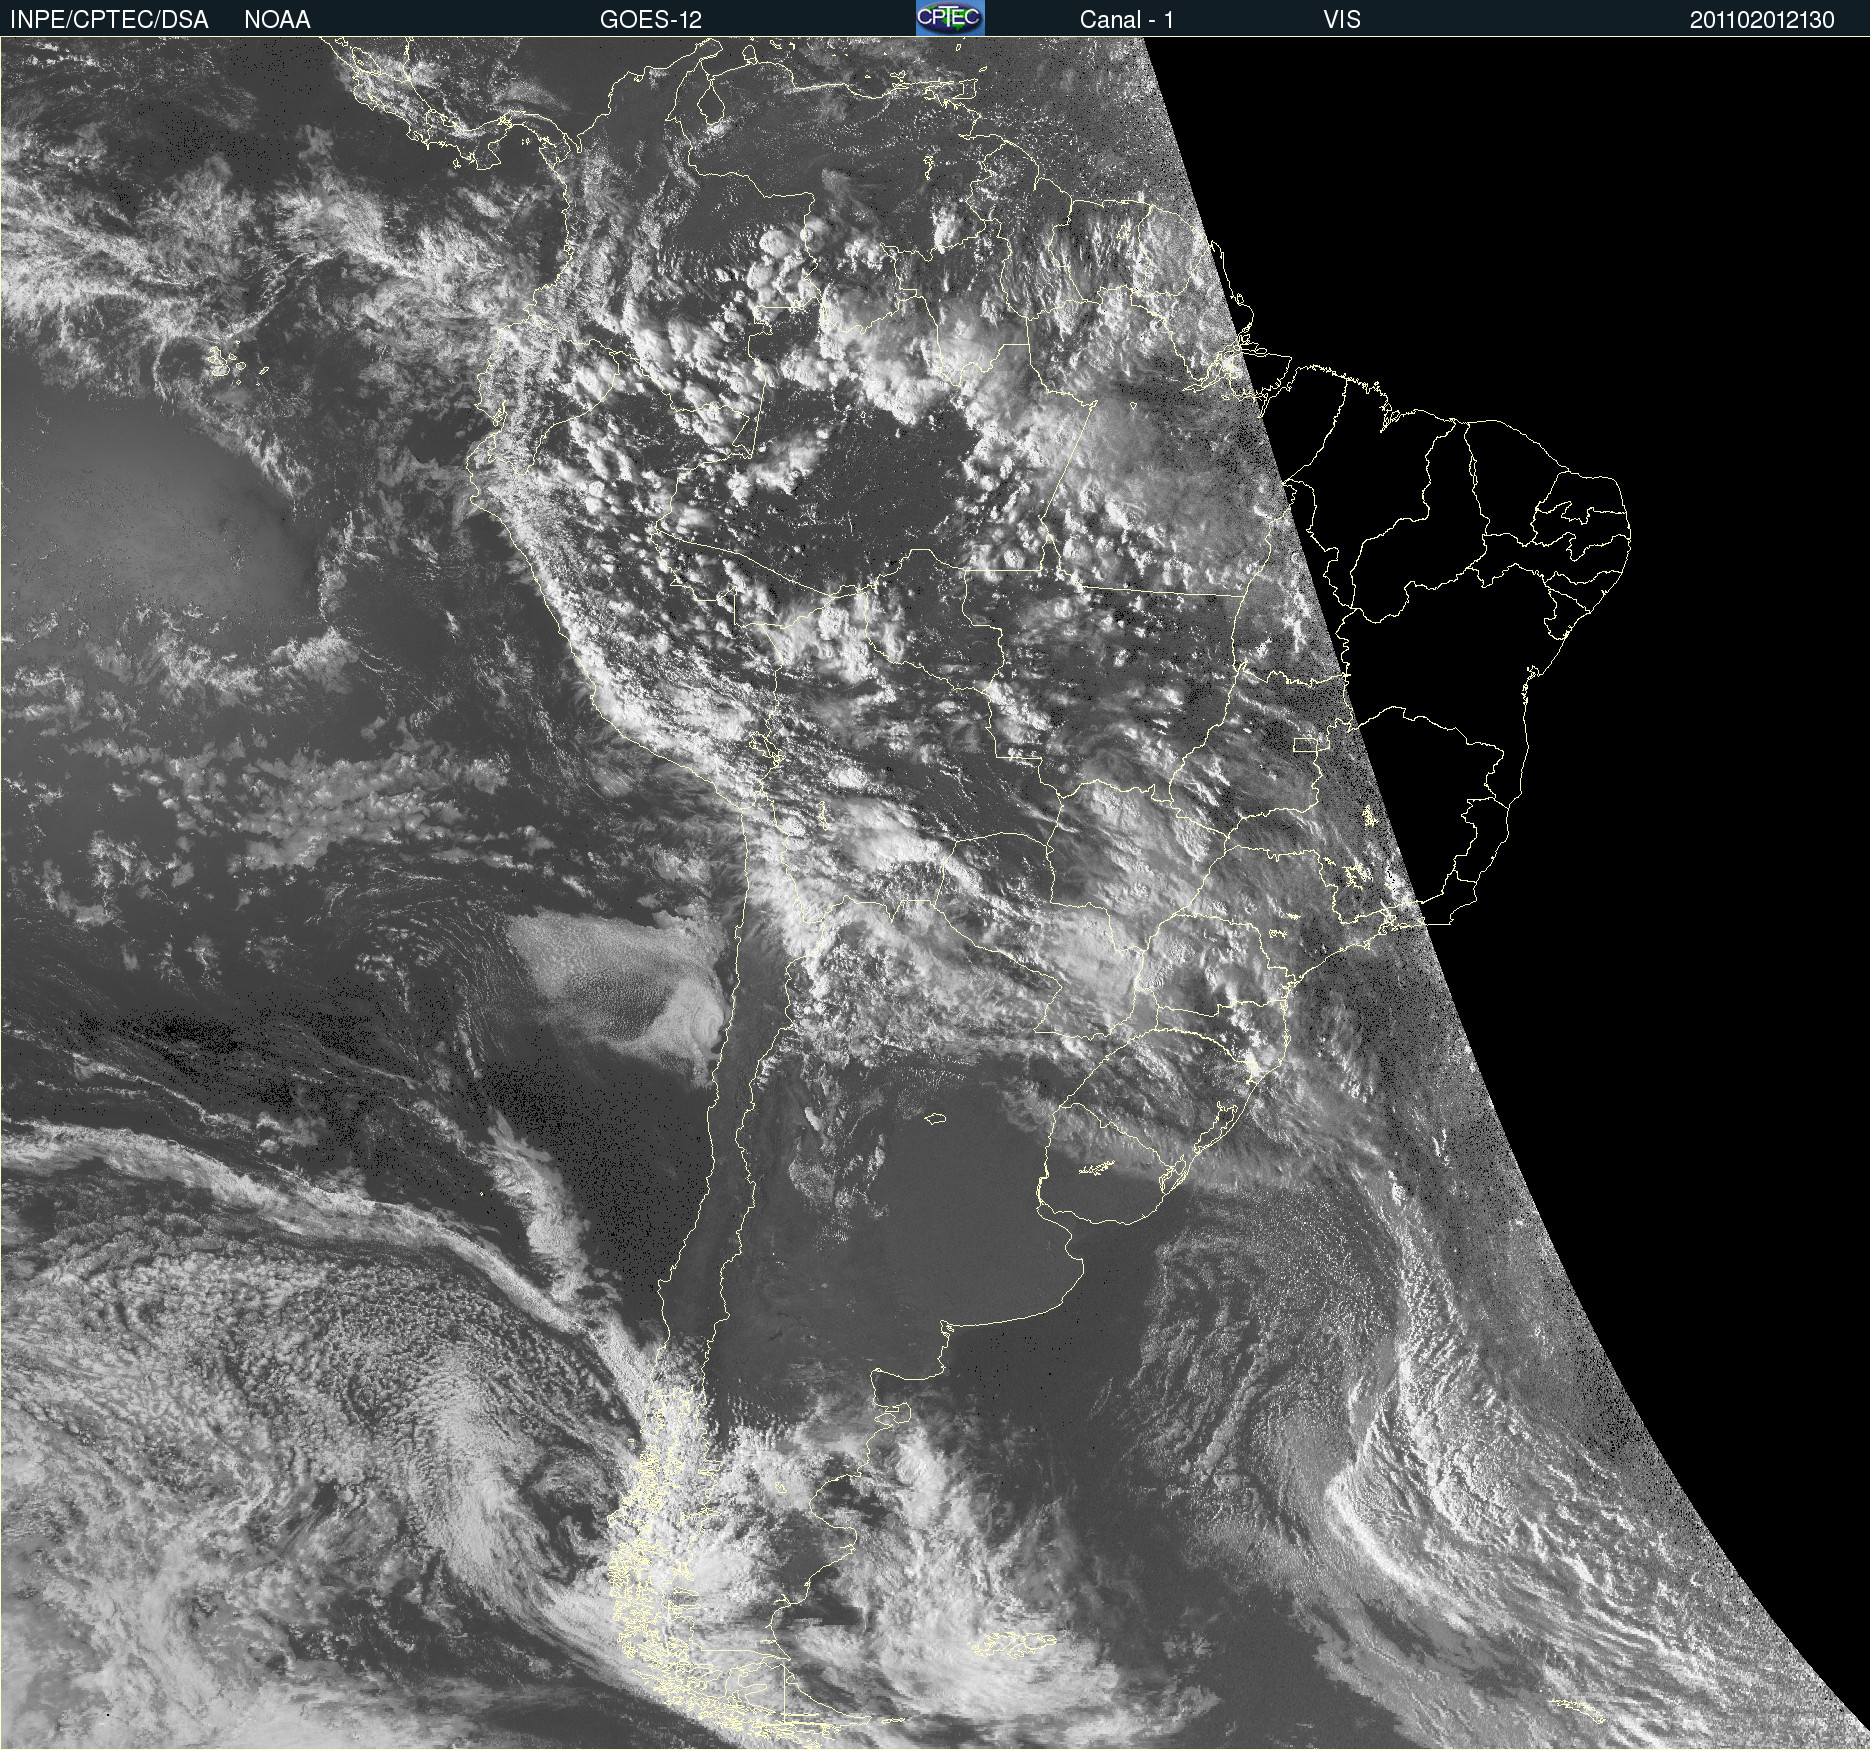Click the CPTEC logo in the header
Screen dimensions: 1870x1750
pos(950,18)
